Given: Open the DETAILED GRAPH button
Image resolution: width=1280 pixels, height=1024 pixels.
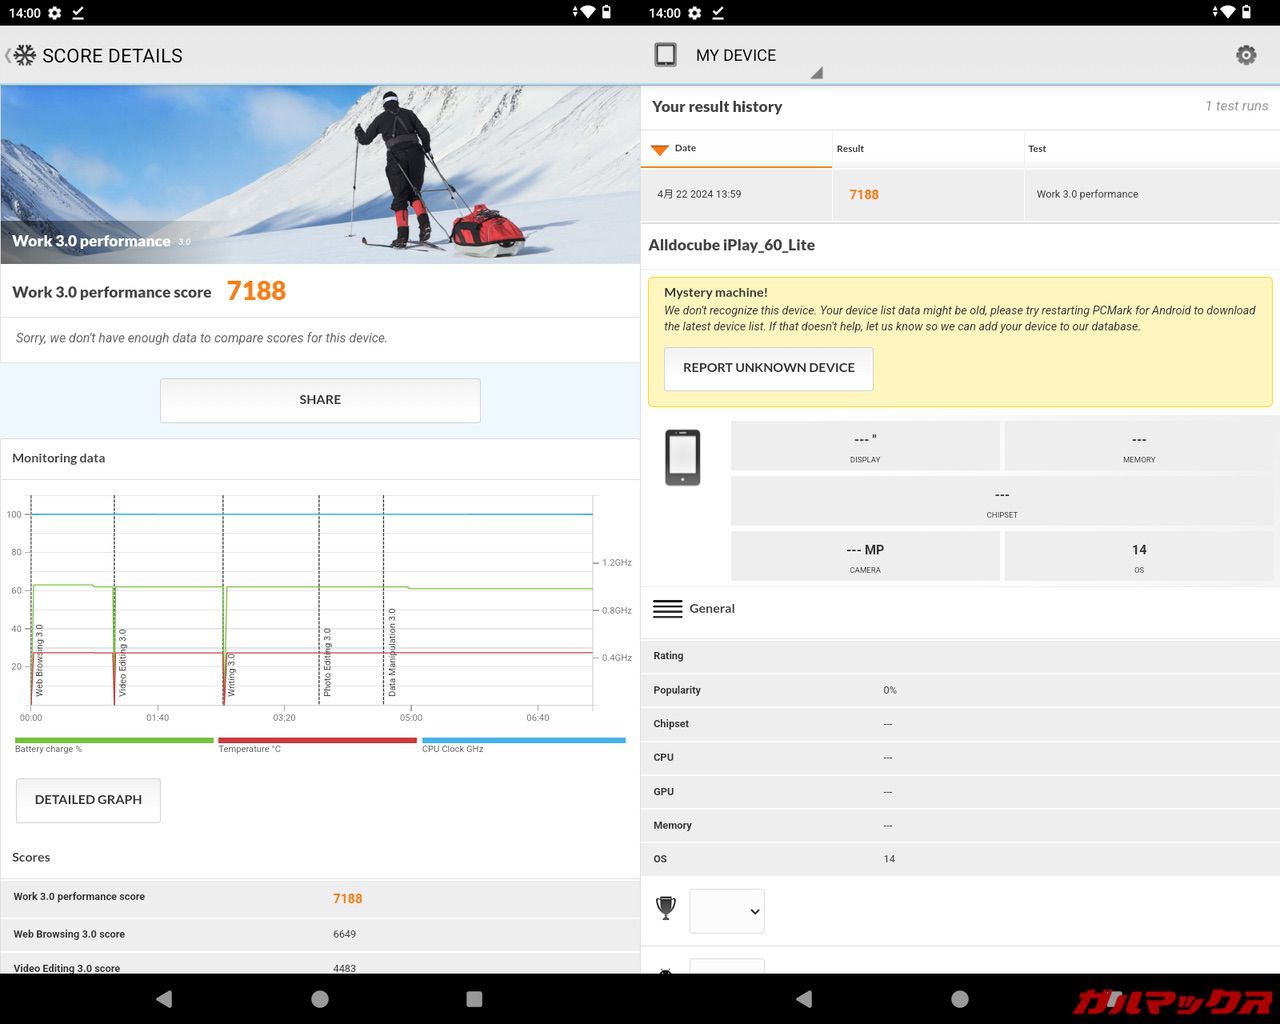Looking at the screenshot, I should 88,800.
